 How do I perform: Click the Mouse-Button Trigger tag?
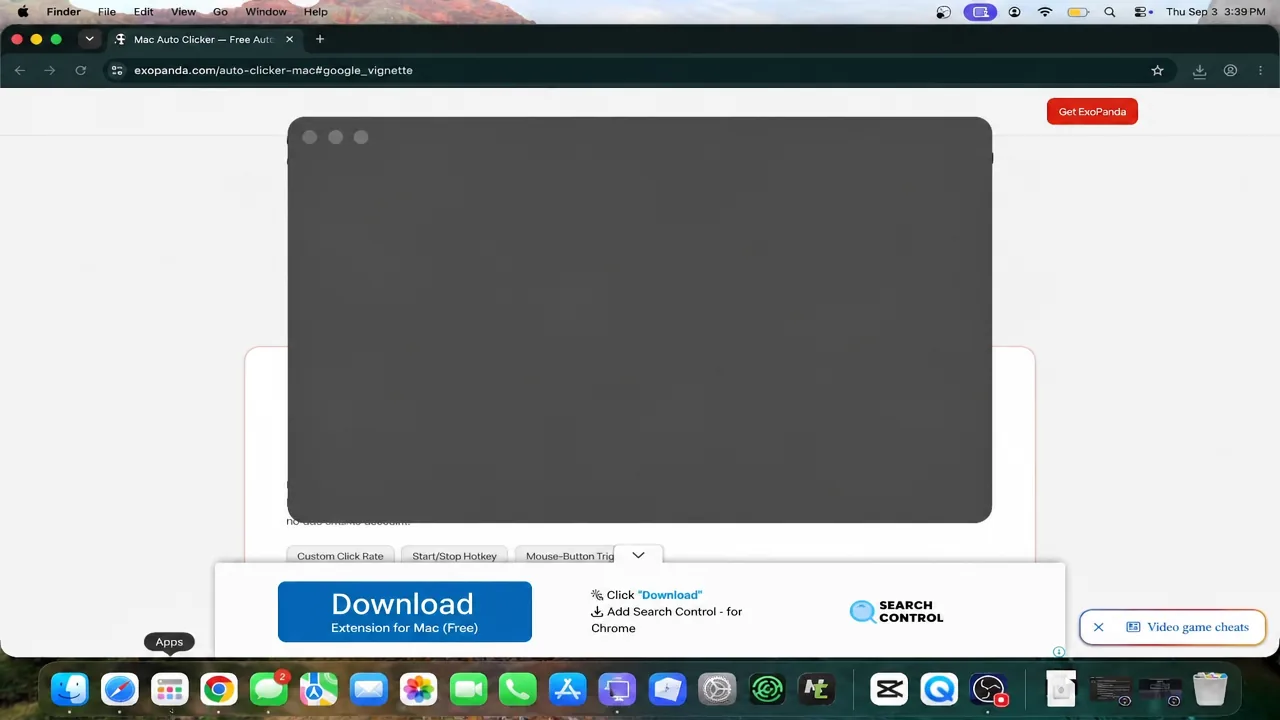tap(570, 556)
